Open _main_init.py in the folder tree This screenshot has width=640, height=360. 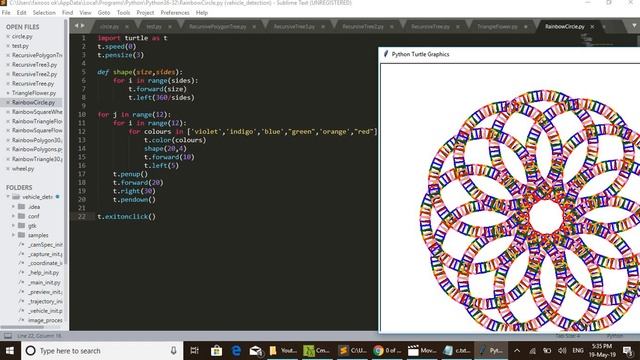click(x=44, y=282)
